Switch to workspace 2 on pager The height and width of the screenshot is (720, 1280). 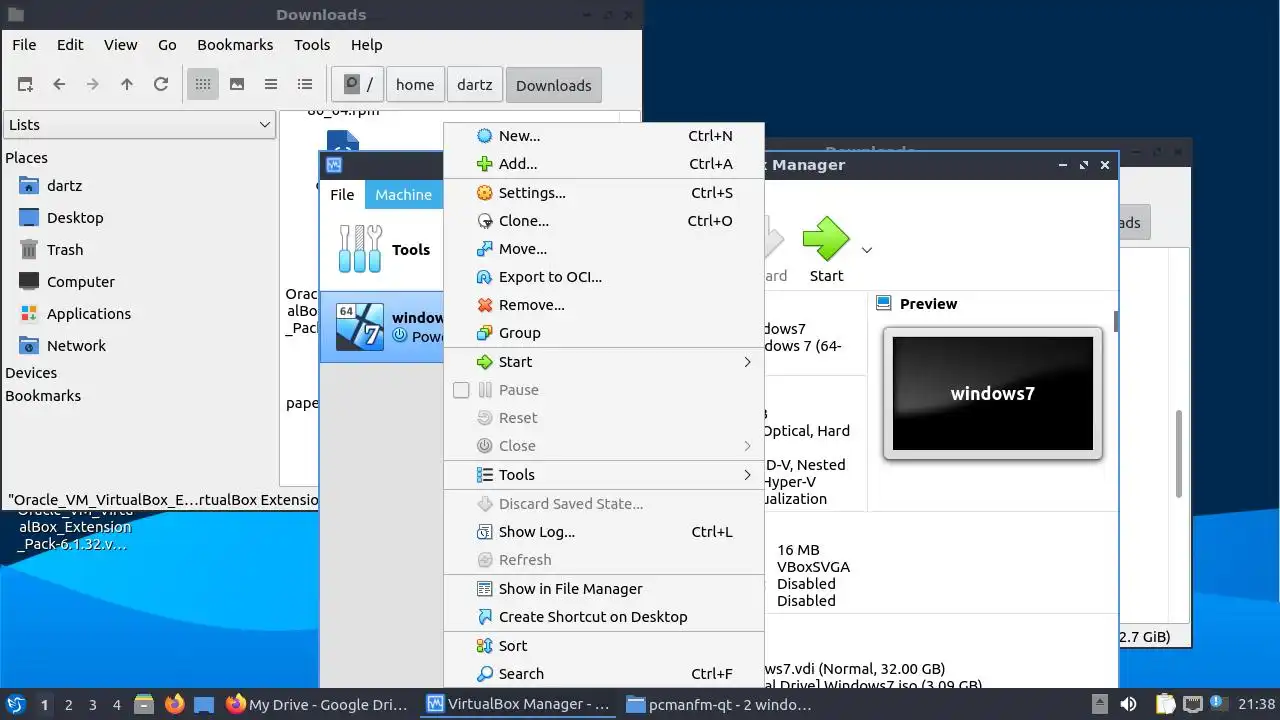tap(69, 705)
